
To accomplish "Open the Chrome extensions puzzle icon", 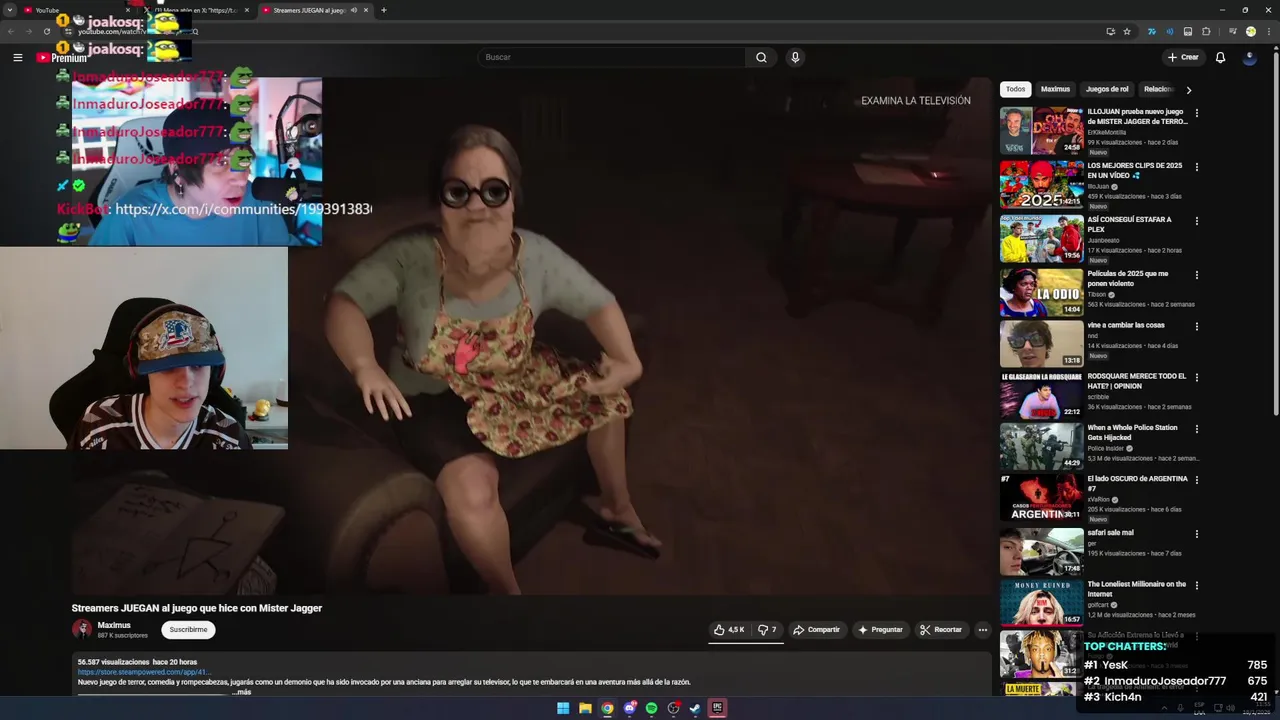I will 1206,31.
